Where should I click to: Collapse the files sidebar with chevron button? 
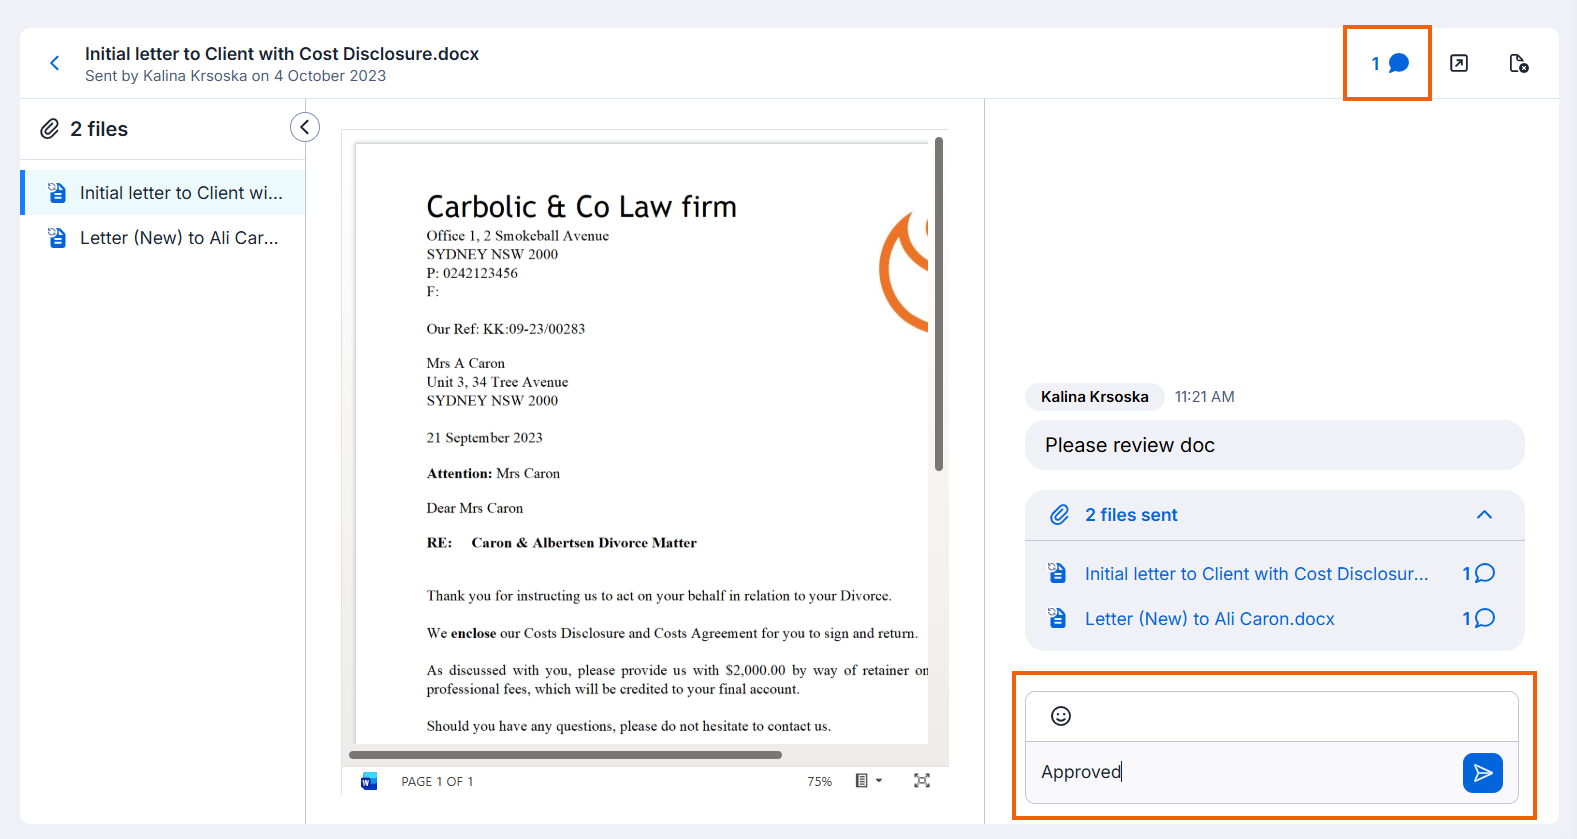click(x=305, y=127)
